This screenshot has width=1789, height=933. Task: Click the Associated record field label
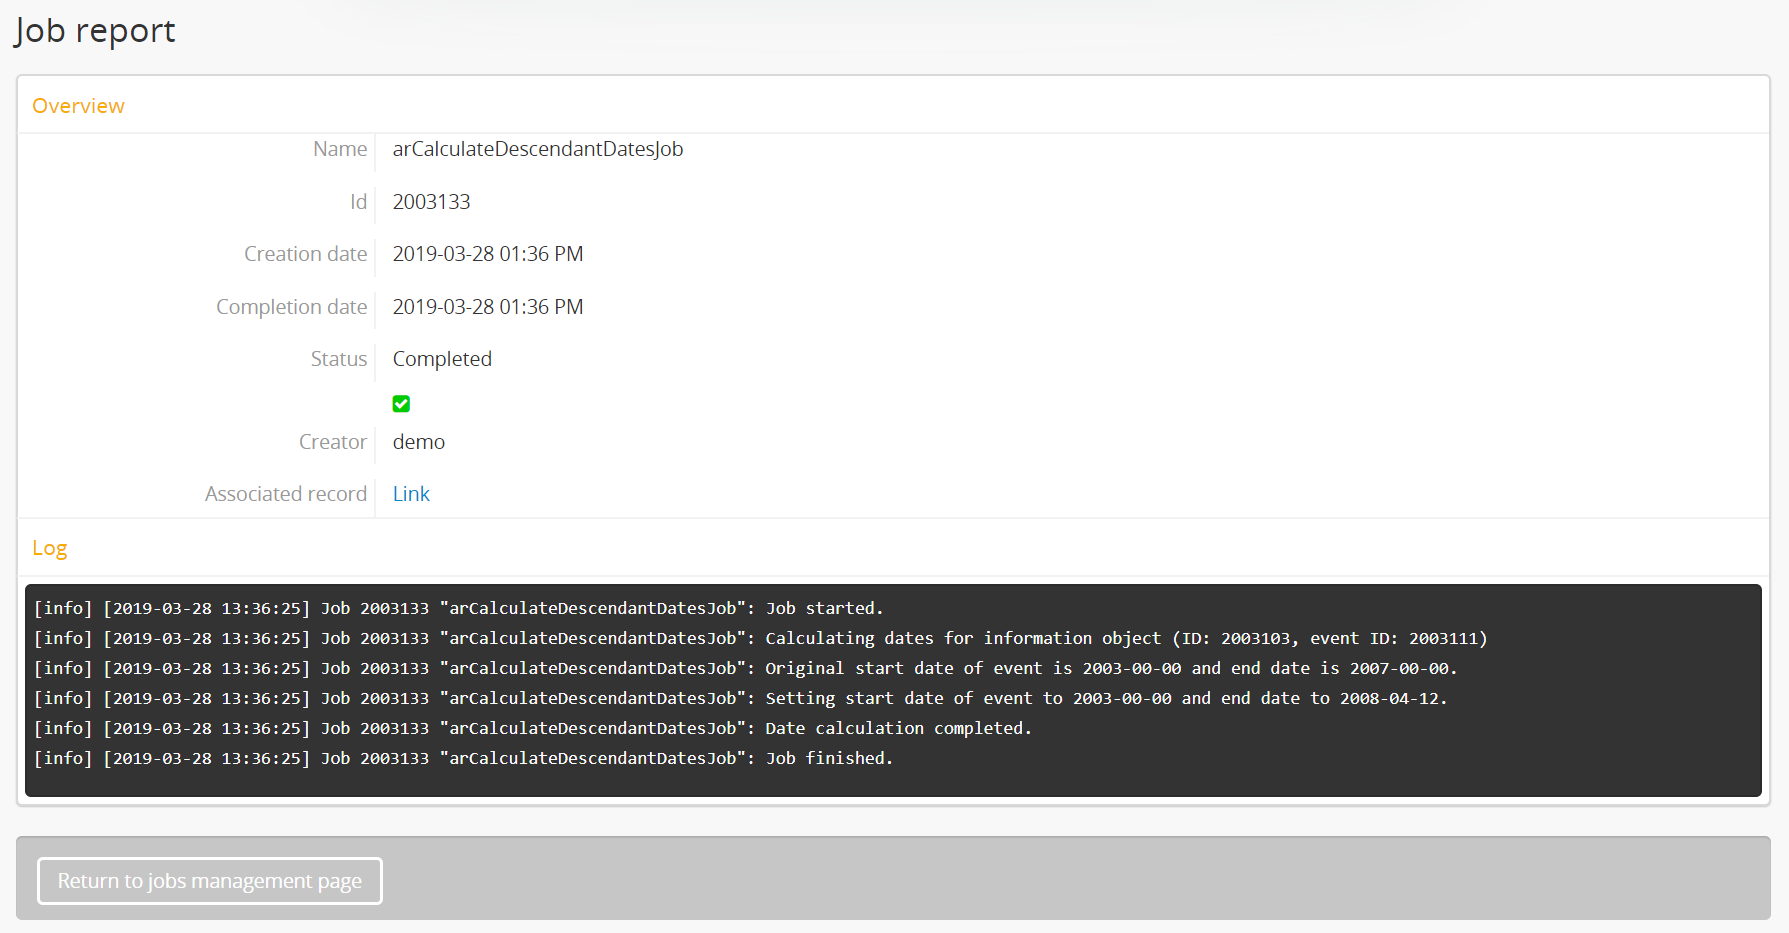pyautogui.click(x=286, y=494)
